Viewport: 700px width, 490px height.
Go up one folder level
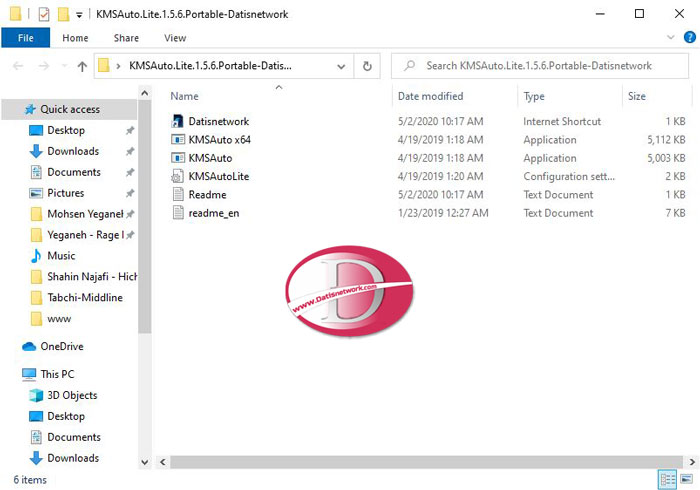82,66
